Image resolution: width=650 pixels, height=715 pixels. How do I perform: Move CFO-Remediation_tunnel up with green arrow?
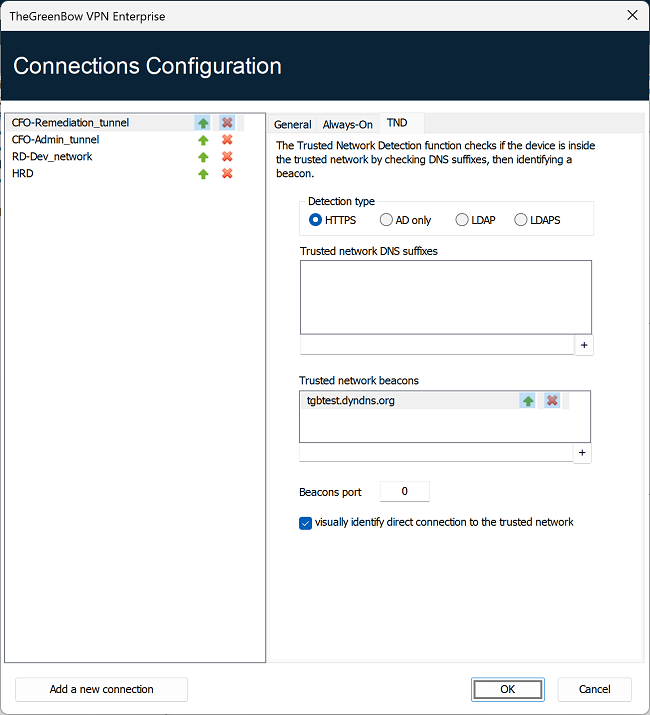point(203,123)
